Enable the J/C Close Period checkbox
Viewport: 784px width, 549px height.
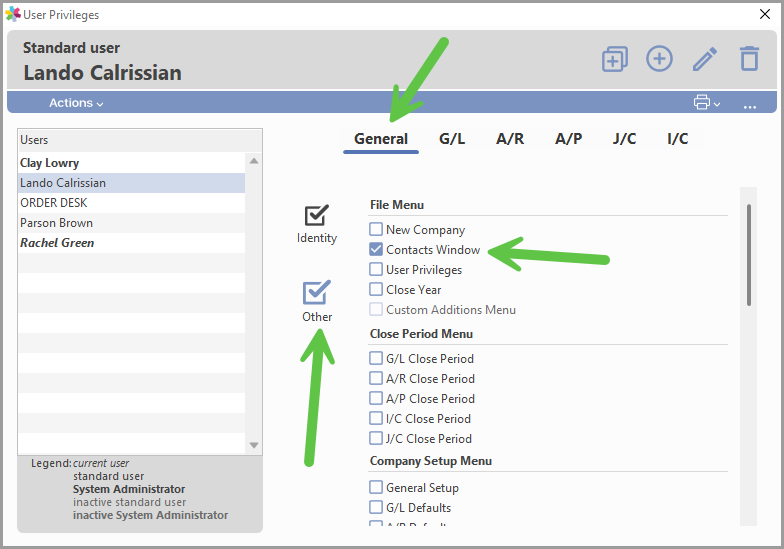(376, 438)
